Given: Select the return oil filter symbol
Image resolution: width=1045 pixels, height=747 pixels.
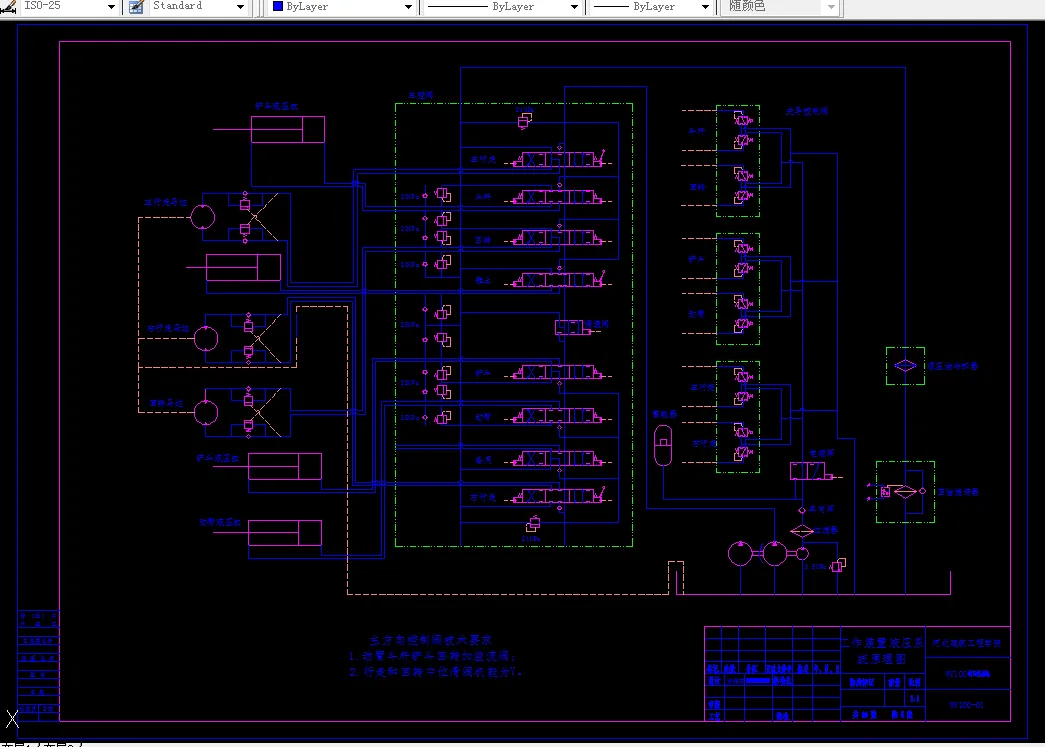Looking at the screenshot, I should pos(904,492).
